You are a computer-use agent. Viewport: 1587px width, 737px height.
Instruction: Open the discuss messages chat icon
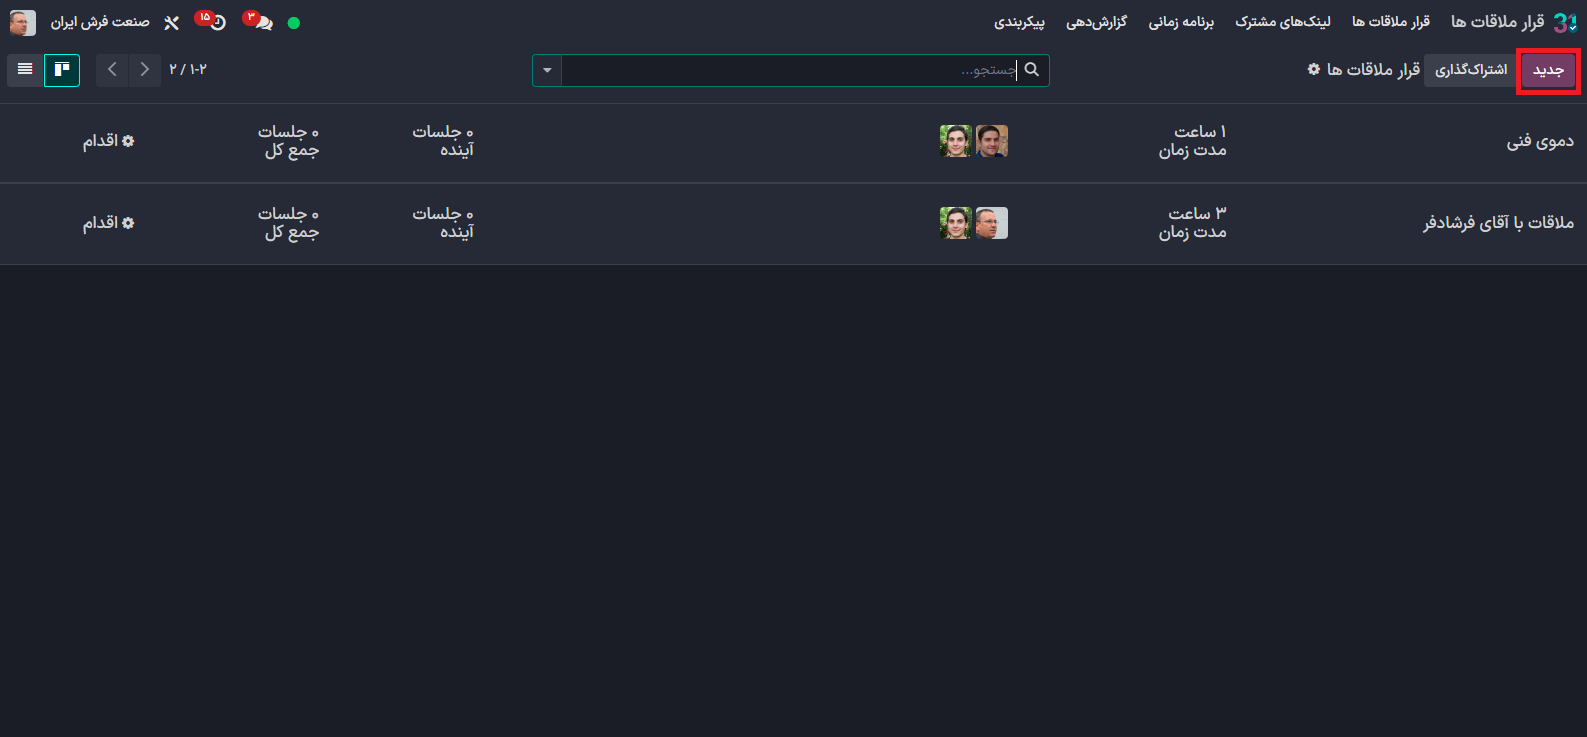(x=260, y=22)
